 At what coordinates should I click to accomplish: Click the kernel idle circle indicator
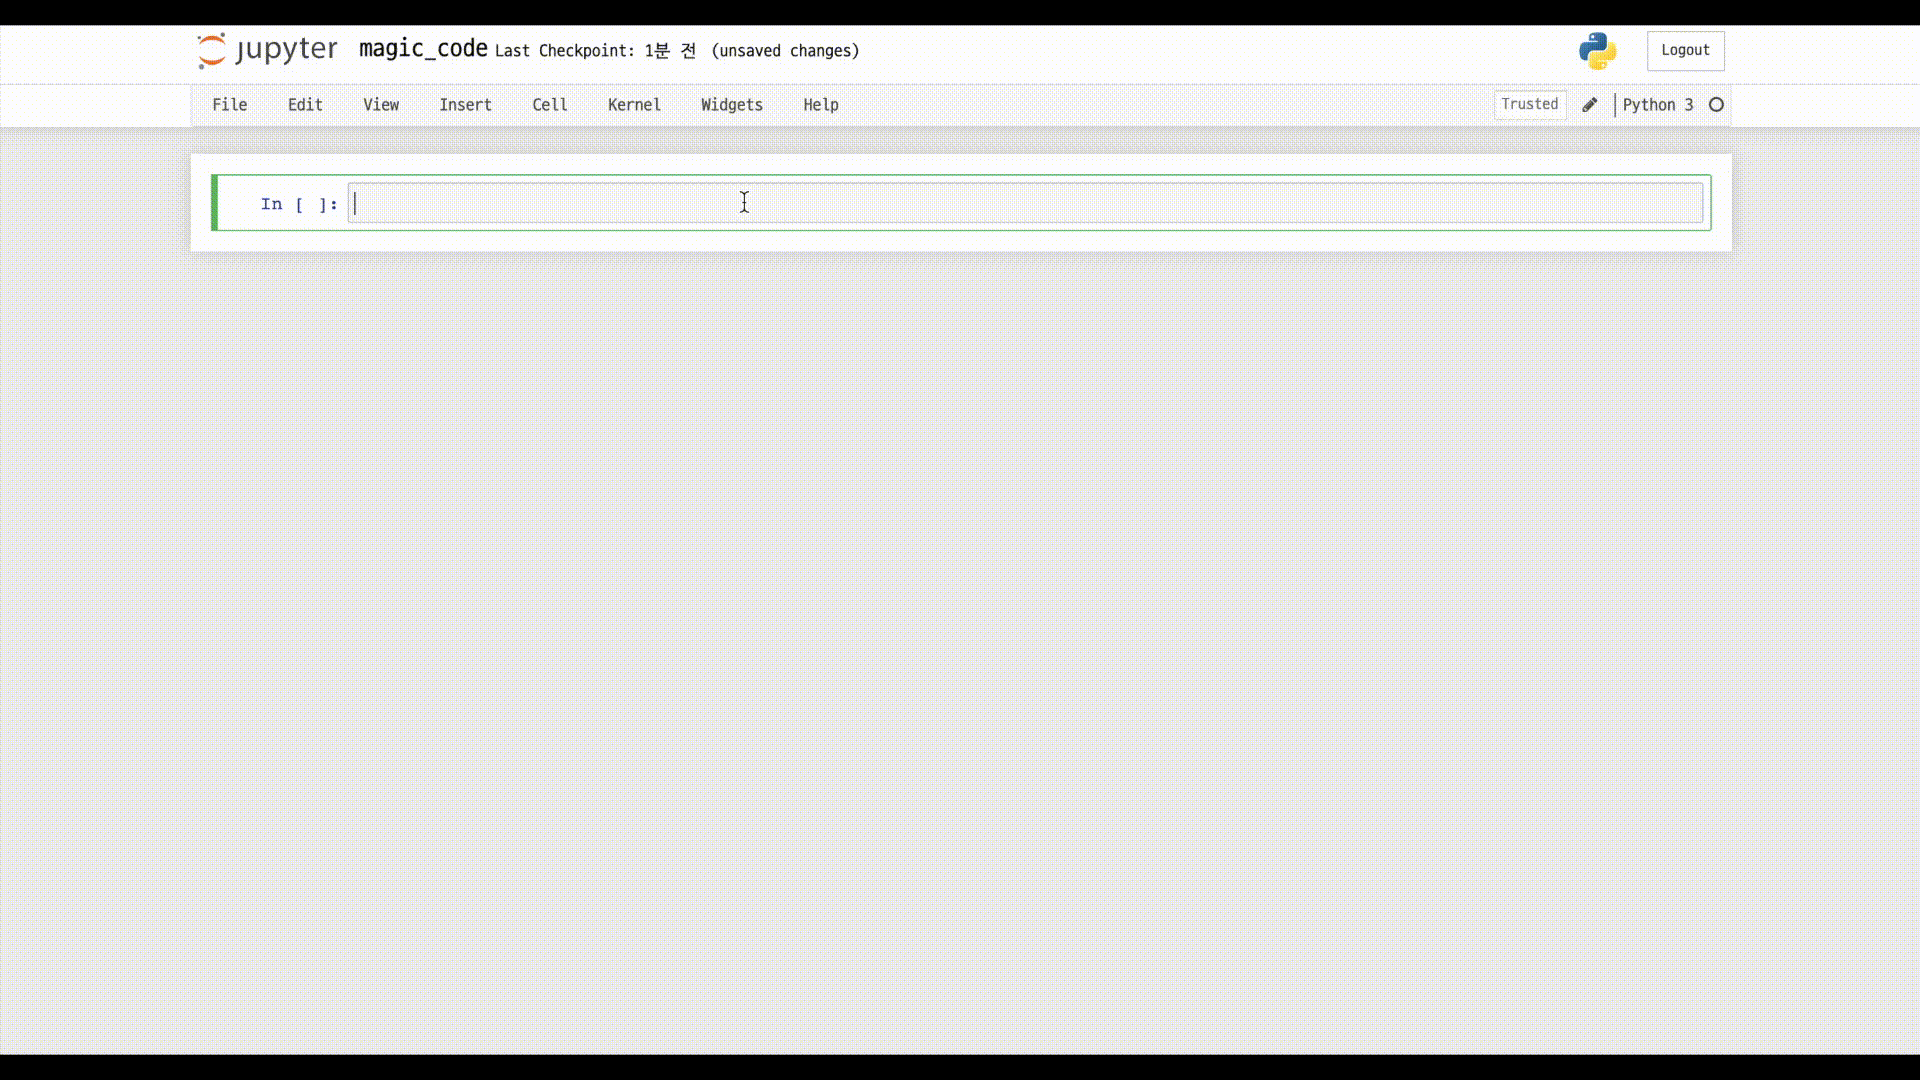(x=1716, y=105)
